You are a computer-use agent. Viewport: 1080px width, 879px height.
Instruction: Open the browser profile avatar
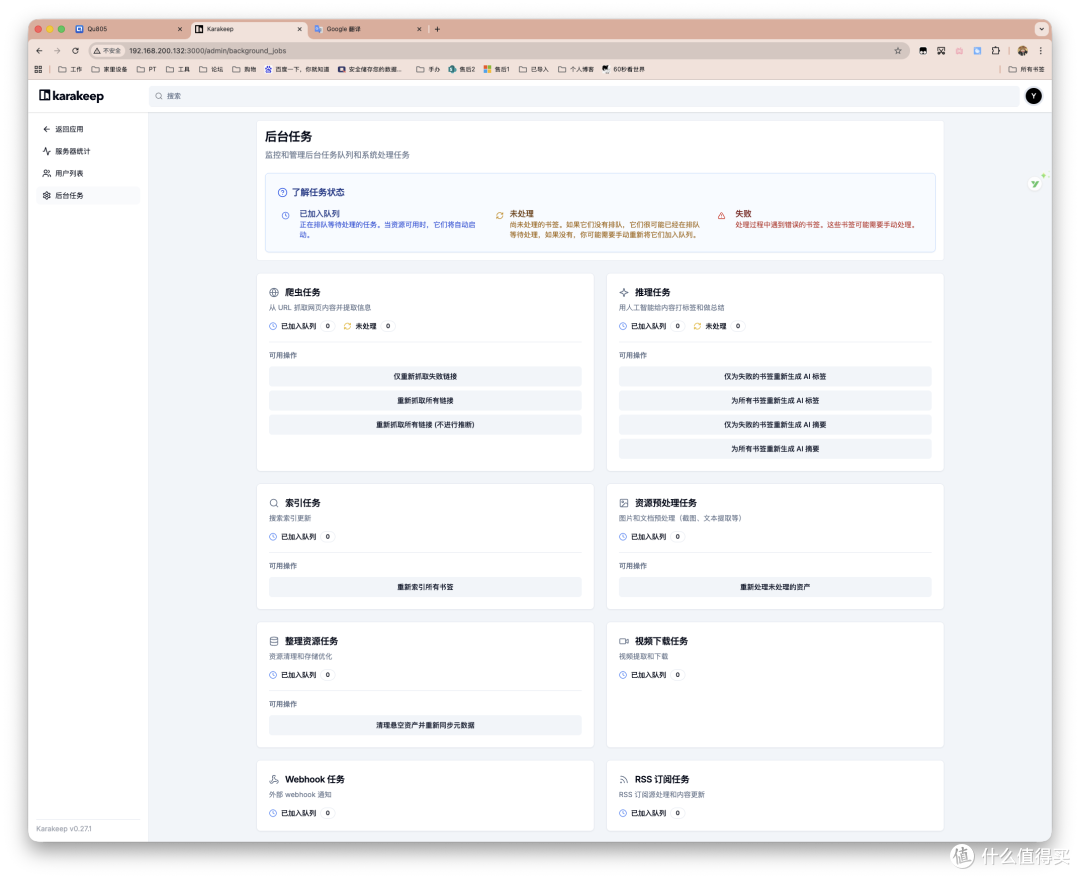[x=1022, y=50]
